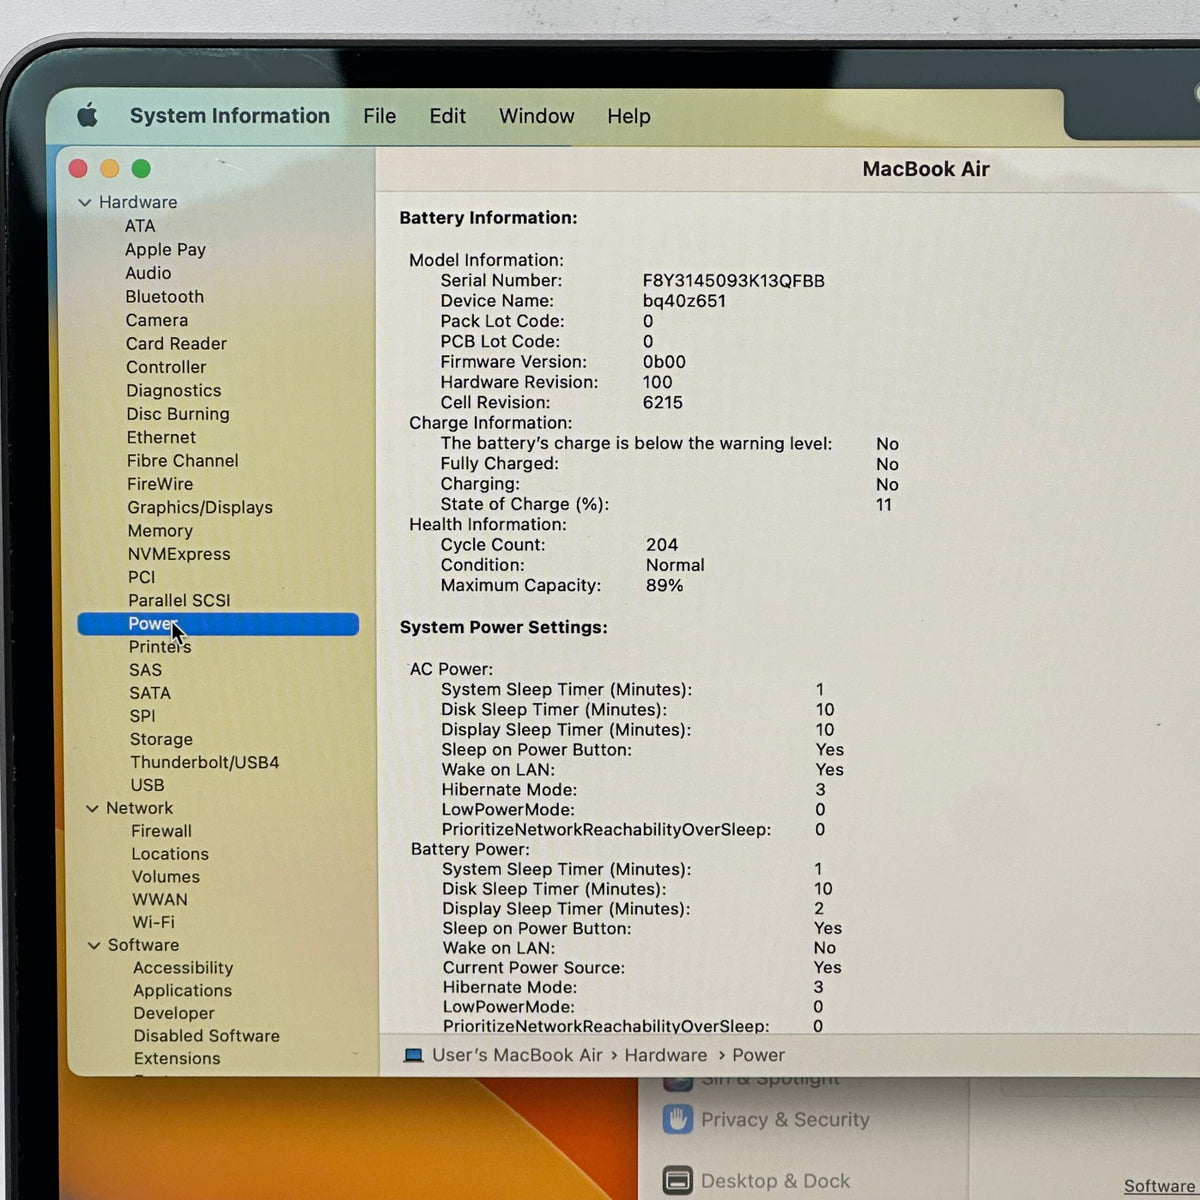
Task: Select SAS in the sidebar
Action: 145,670
